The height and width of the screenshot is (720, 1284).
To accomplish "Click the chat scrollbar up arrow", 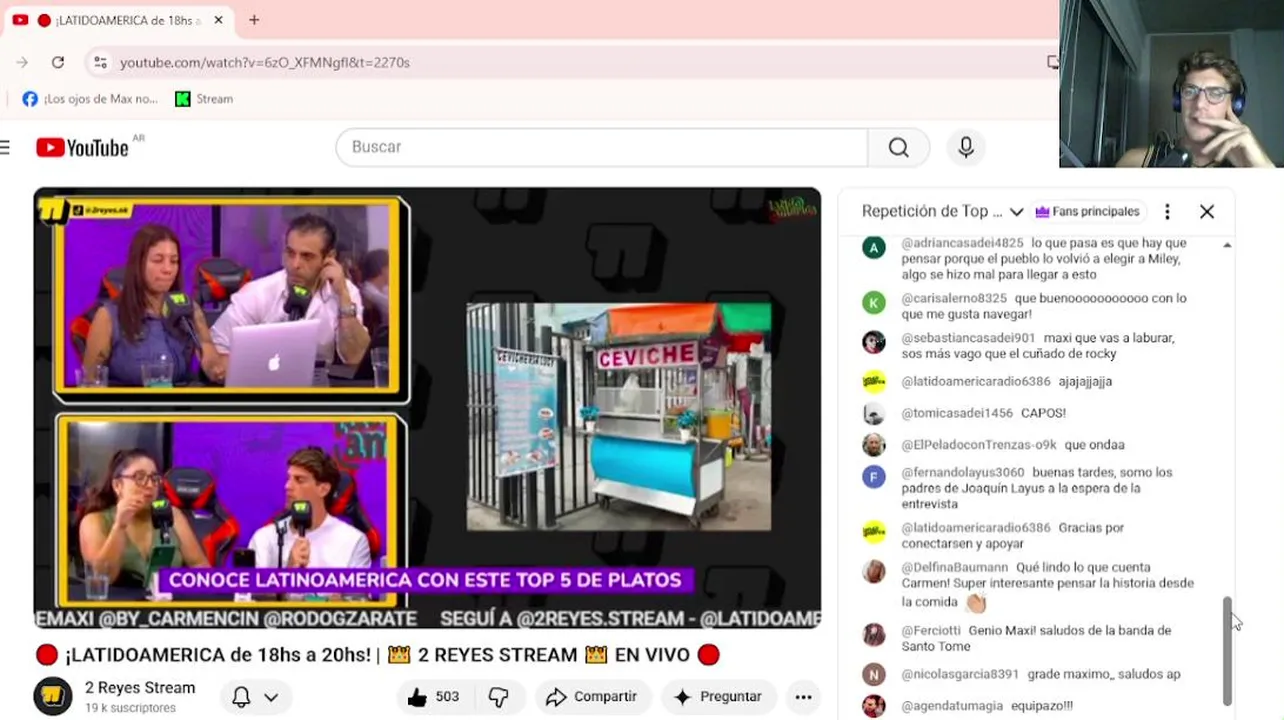I will (x=1228, y=245).
